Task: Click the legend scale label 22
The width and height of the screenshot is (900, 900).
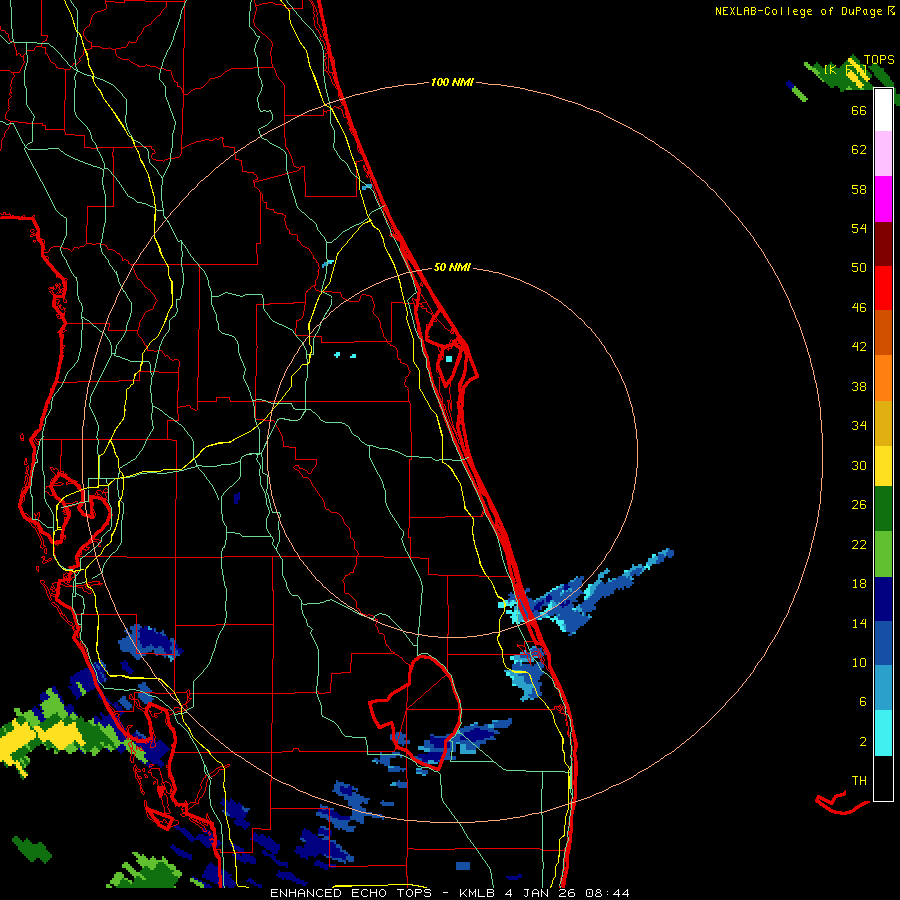Action: [859, 545]
